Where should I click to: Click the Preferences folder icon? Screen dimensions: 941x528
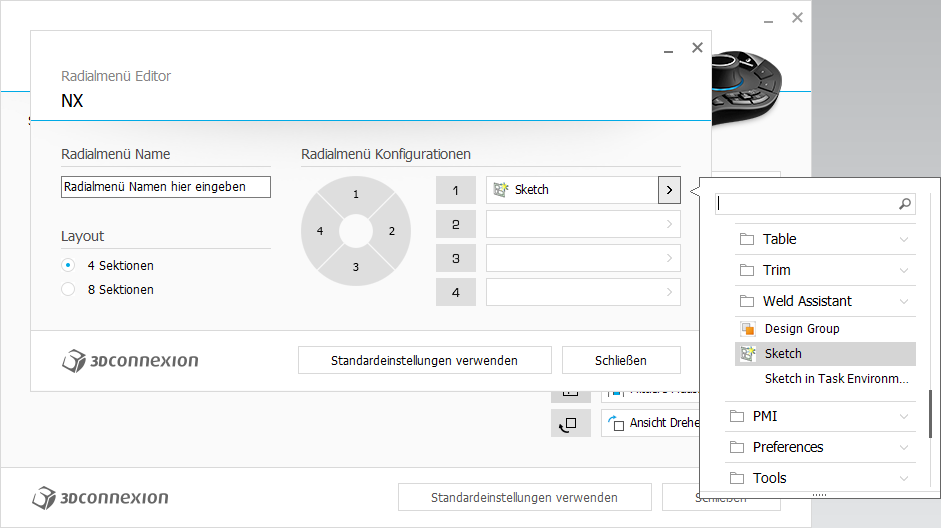click(737, 447)
